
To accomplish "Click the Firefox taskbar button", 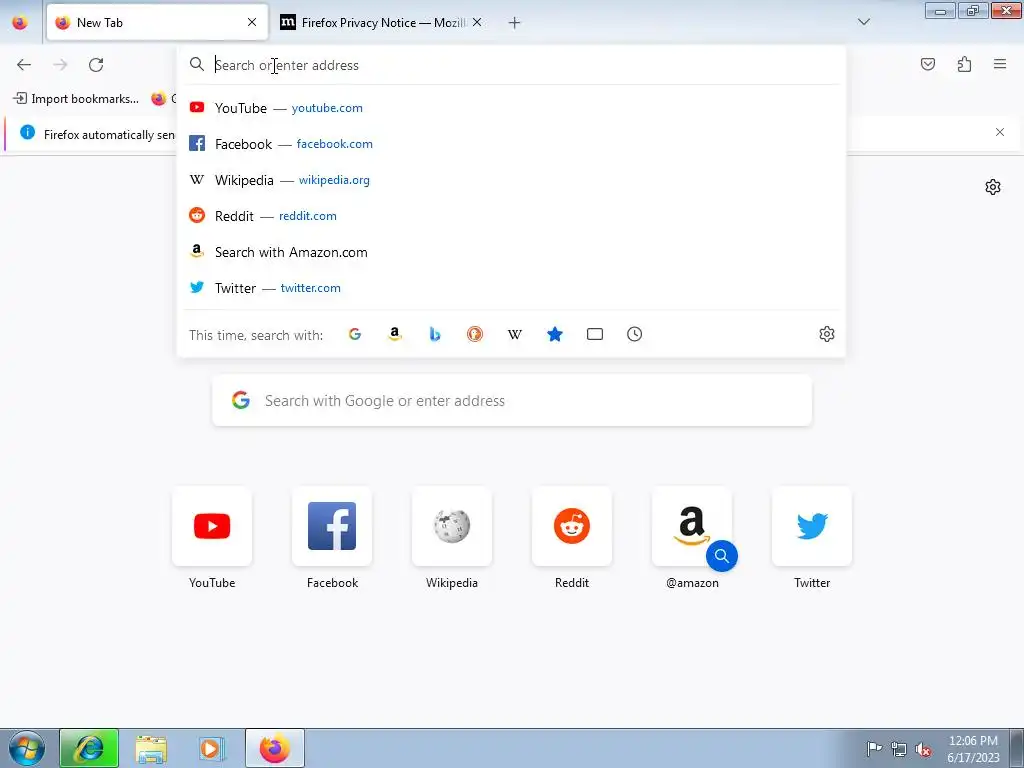I will pyautogui.click(x=275, y=748).
